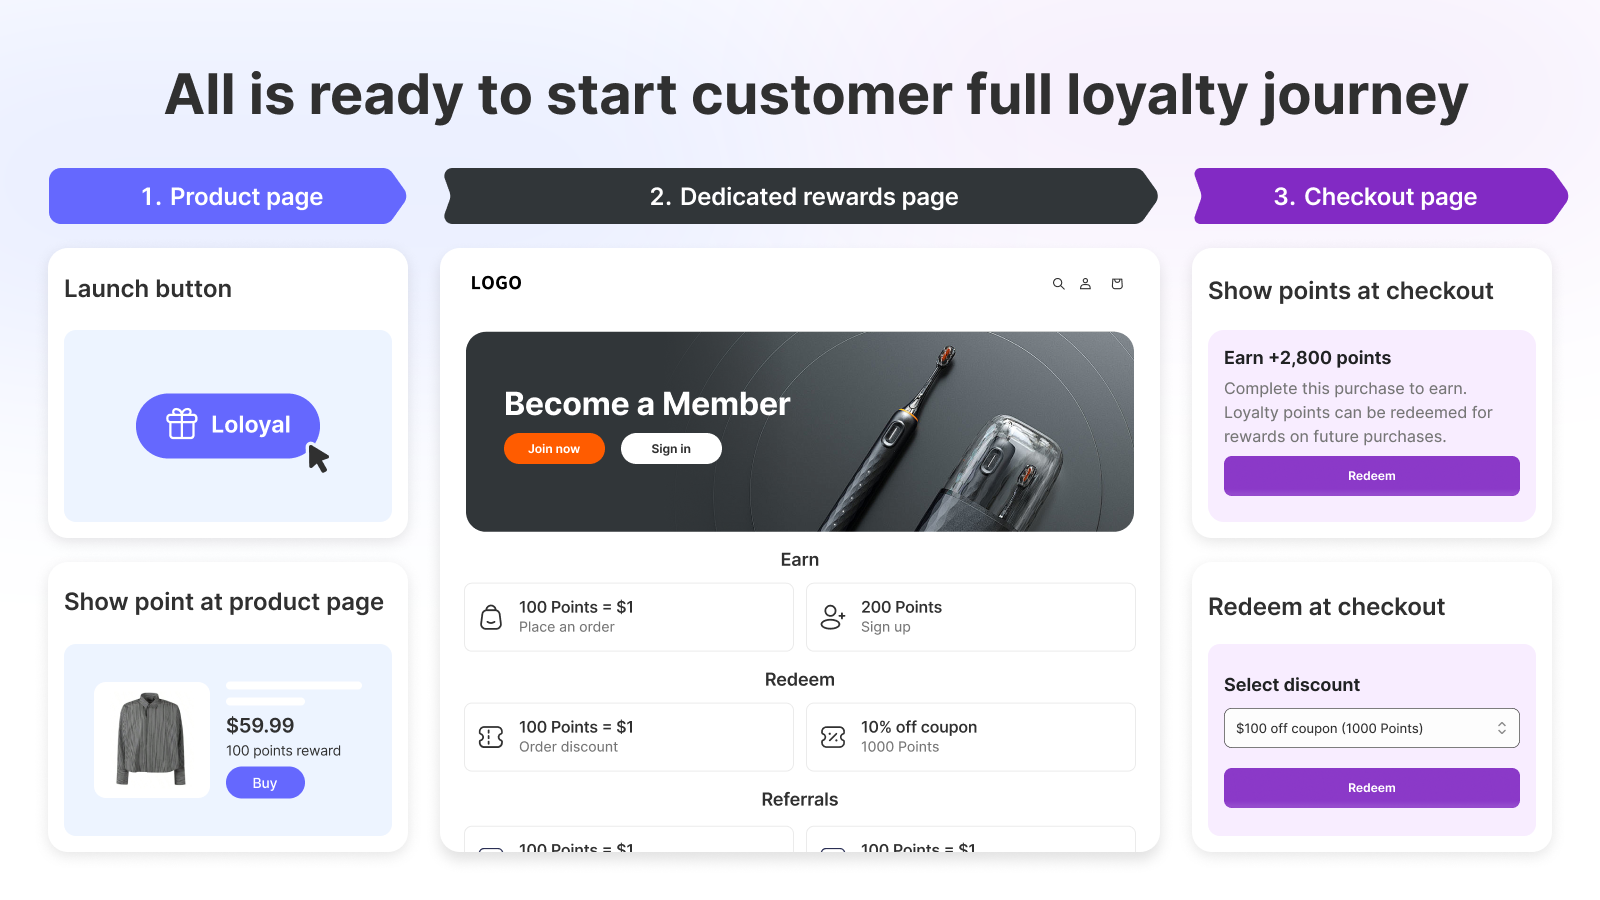Click Redeem below the Select discount dropdown

point(1371,788)
